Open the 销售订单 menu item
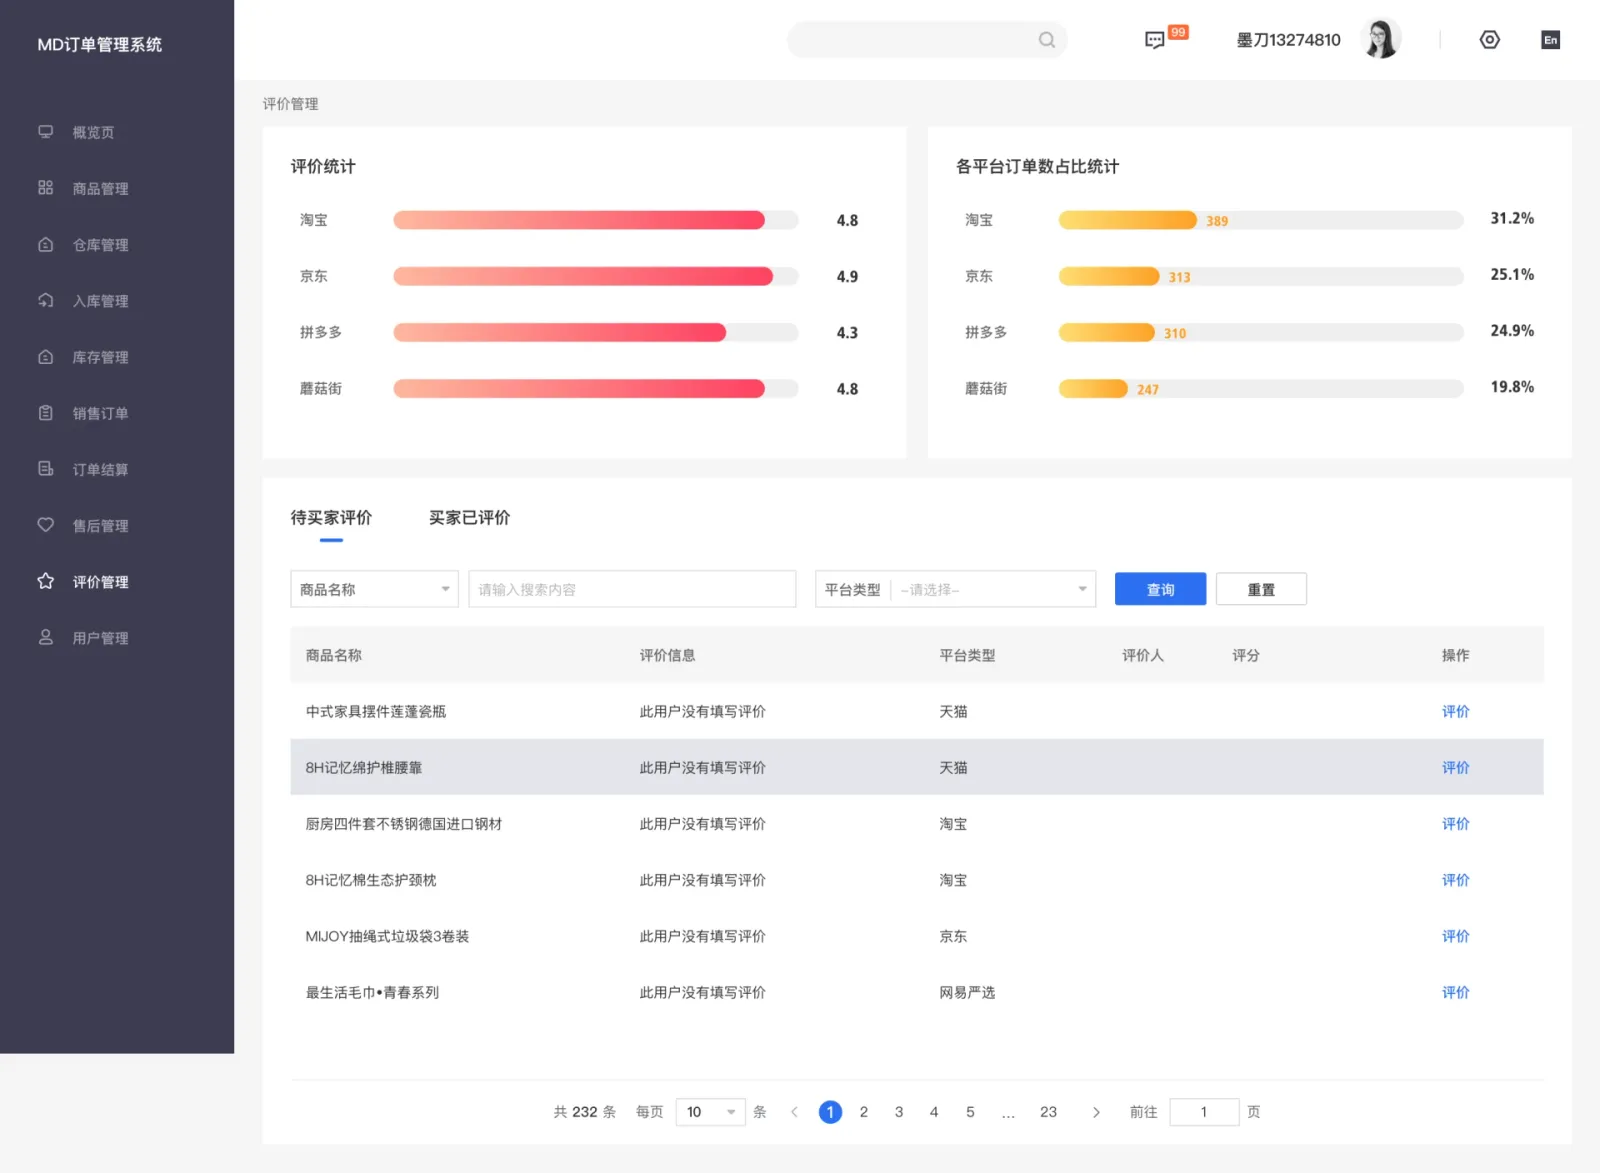 pyautogui.click(x=100, y=413)
